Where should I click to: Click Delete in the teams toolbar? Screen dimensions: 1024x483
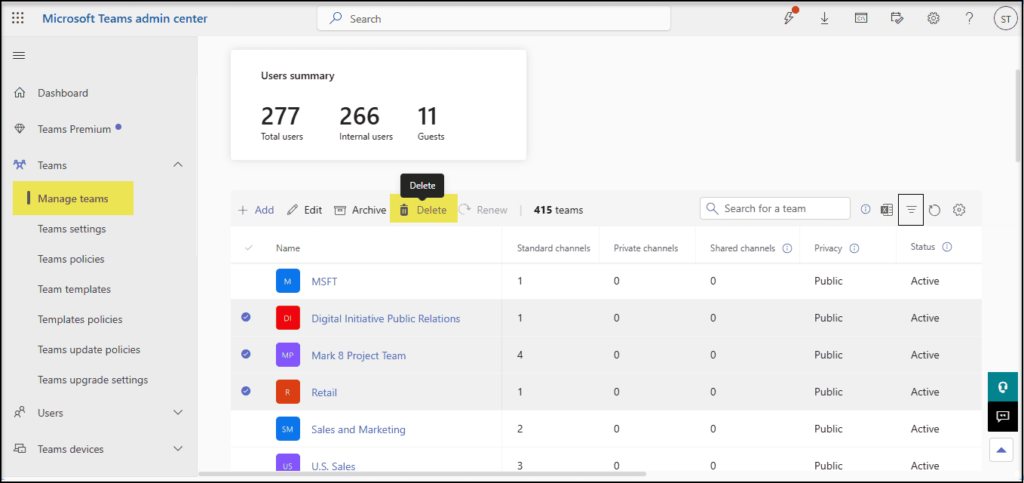click(x=423, y=210)
